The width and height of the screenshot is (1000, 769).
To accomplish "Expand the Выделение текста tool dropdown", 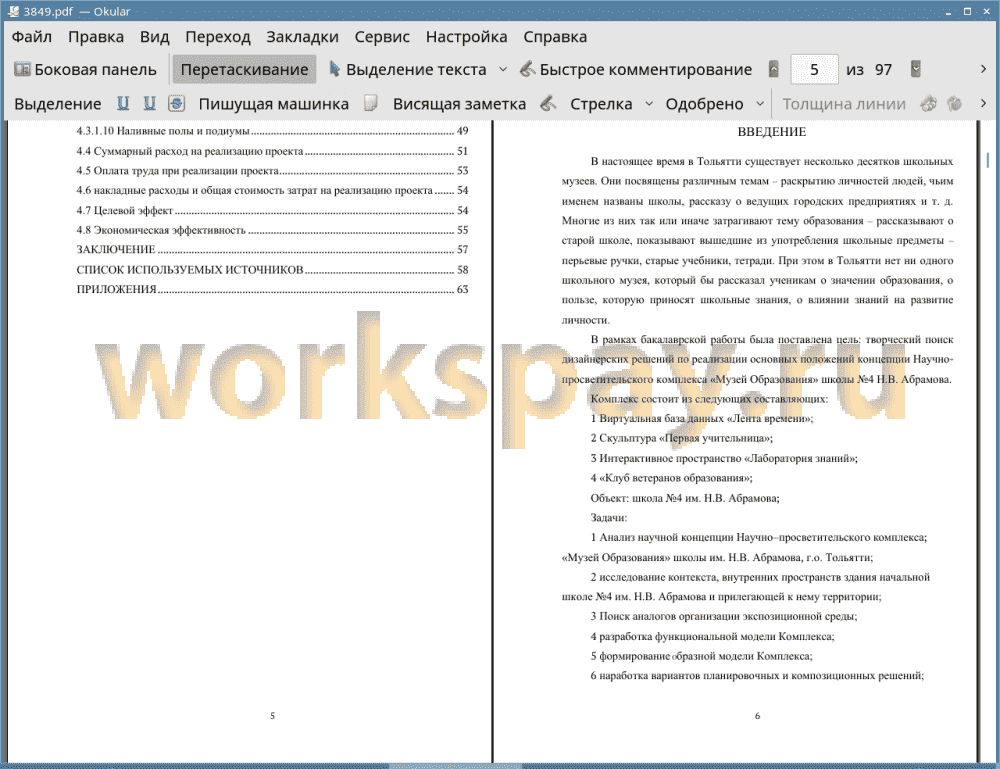I will [503, 70].
